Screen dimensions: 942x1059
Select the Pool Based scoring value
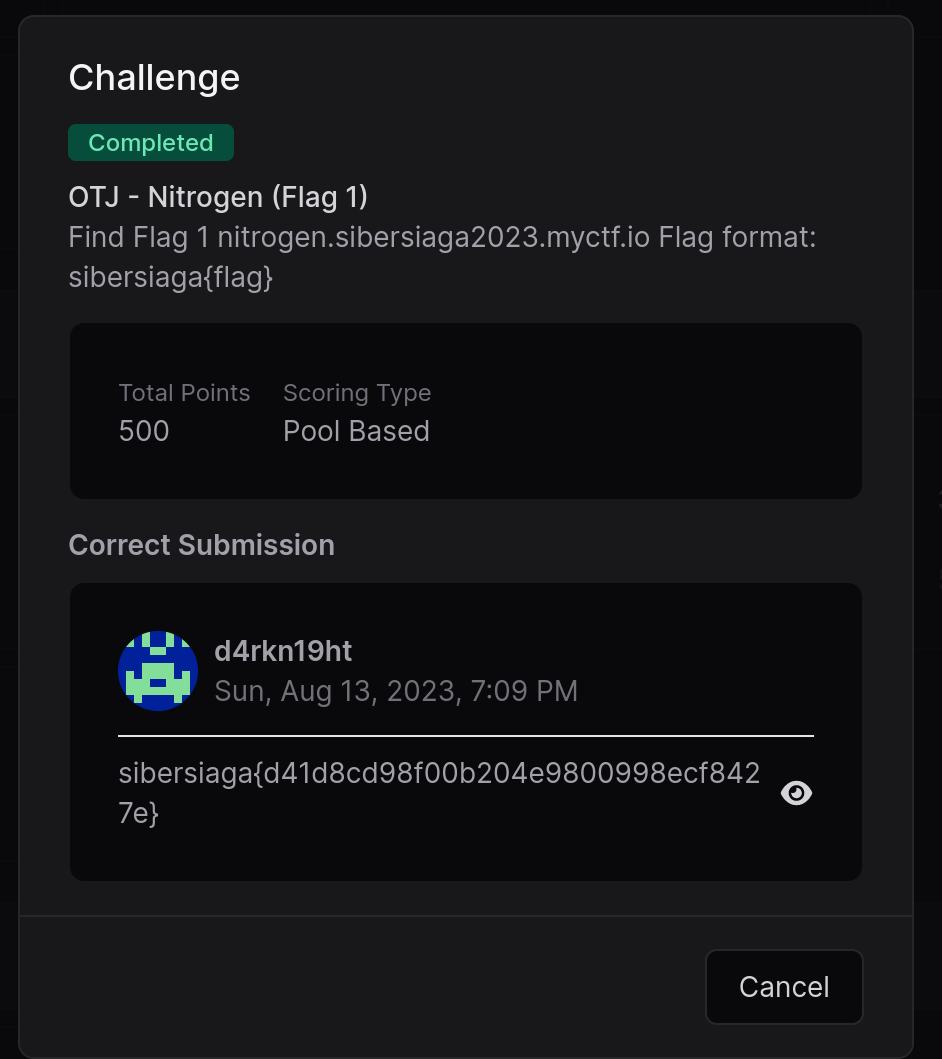pyautogui.click(x=357, y=431)
